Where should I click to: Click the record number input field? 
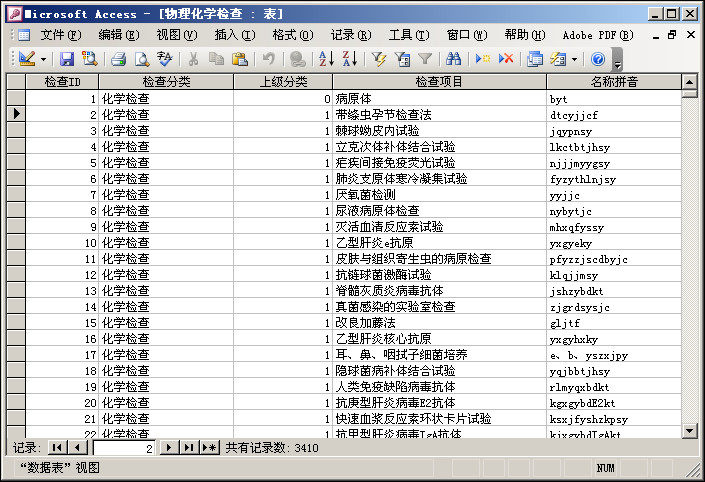(124, 448)
